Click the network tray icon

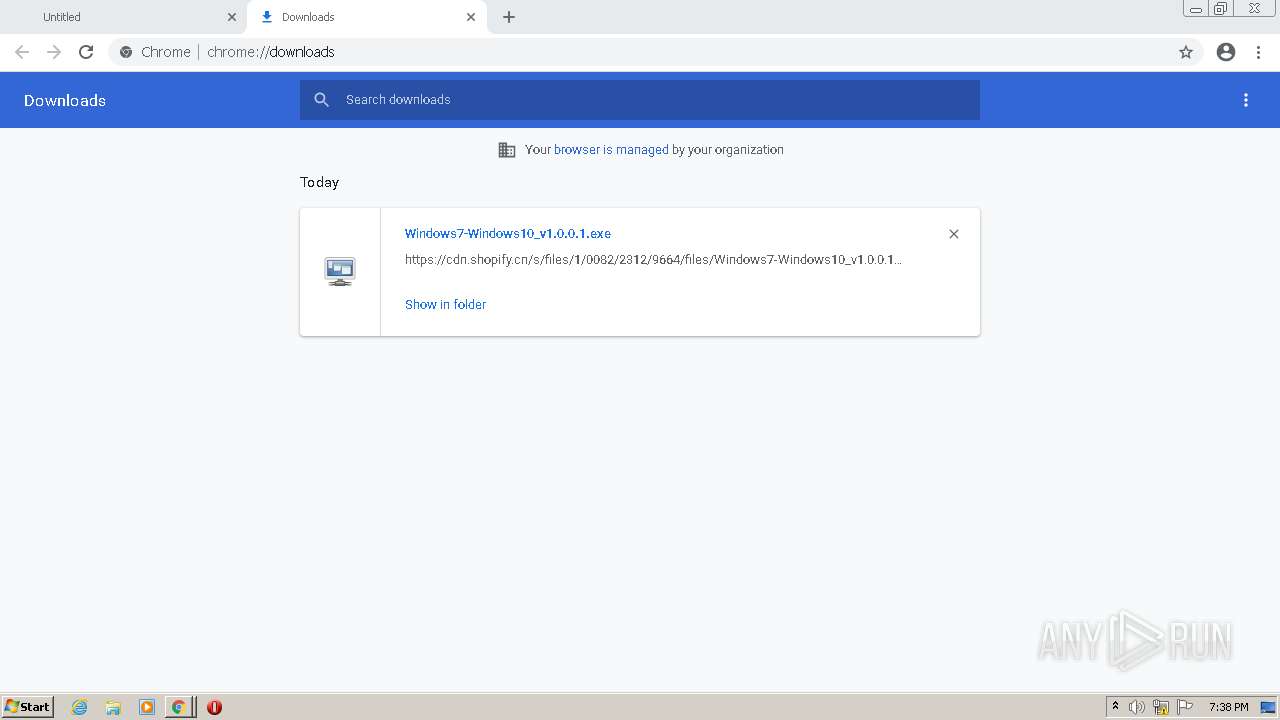[x=1161, y=707]
